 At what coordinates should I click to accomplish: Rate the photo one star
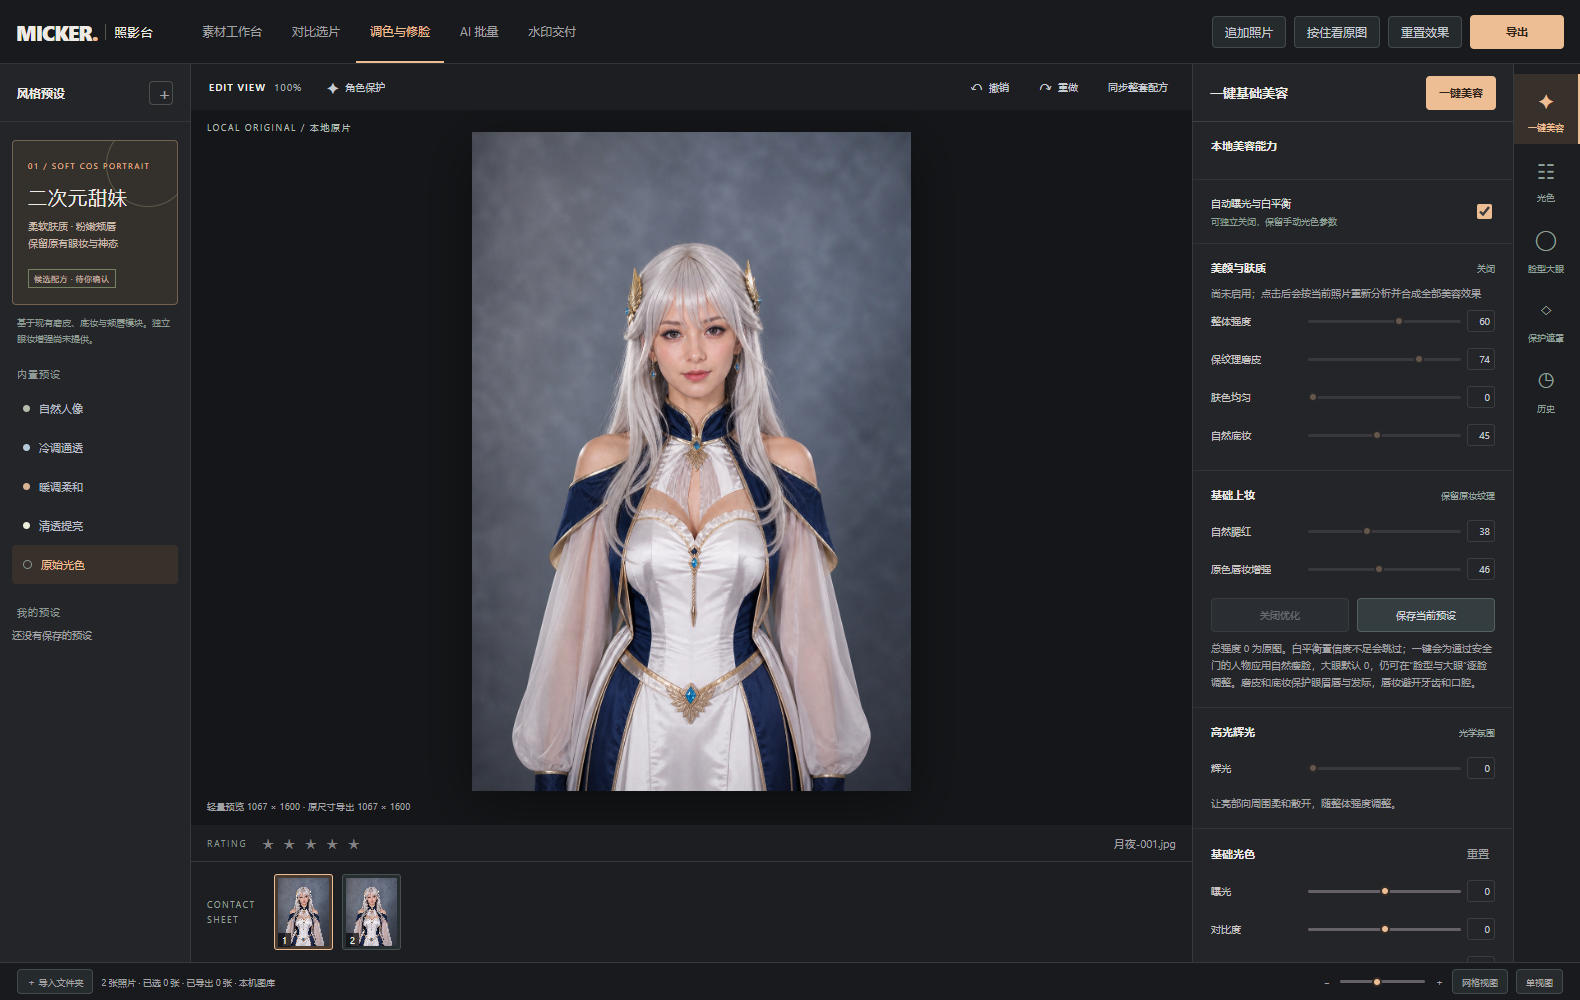coord(268,844)
